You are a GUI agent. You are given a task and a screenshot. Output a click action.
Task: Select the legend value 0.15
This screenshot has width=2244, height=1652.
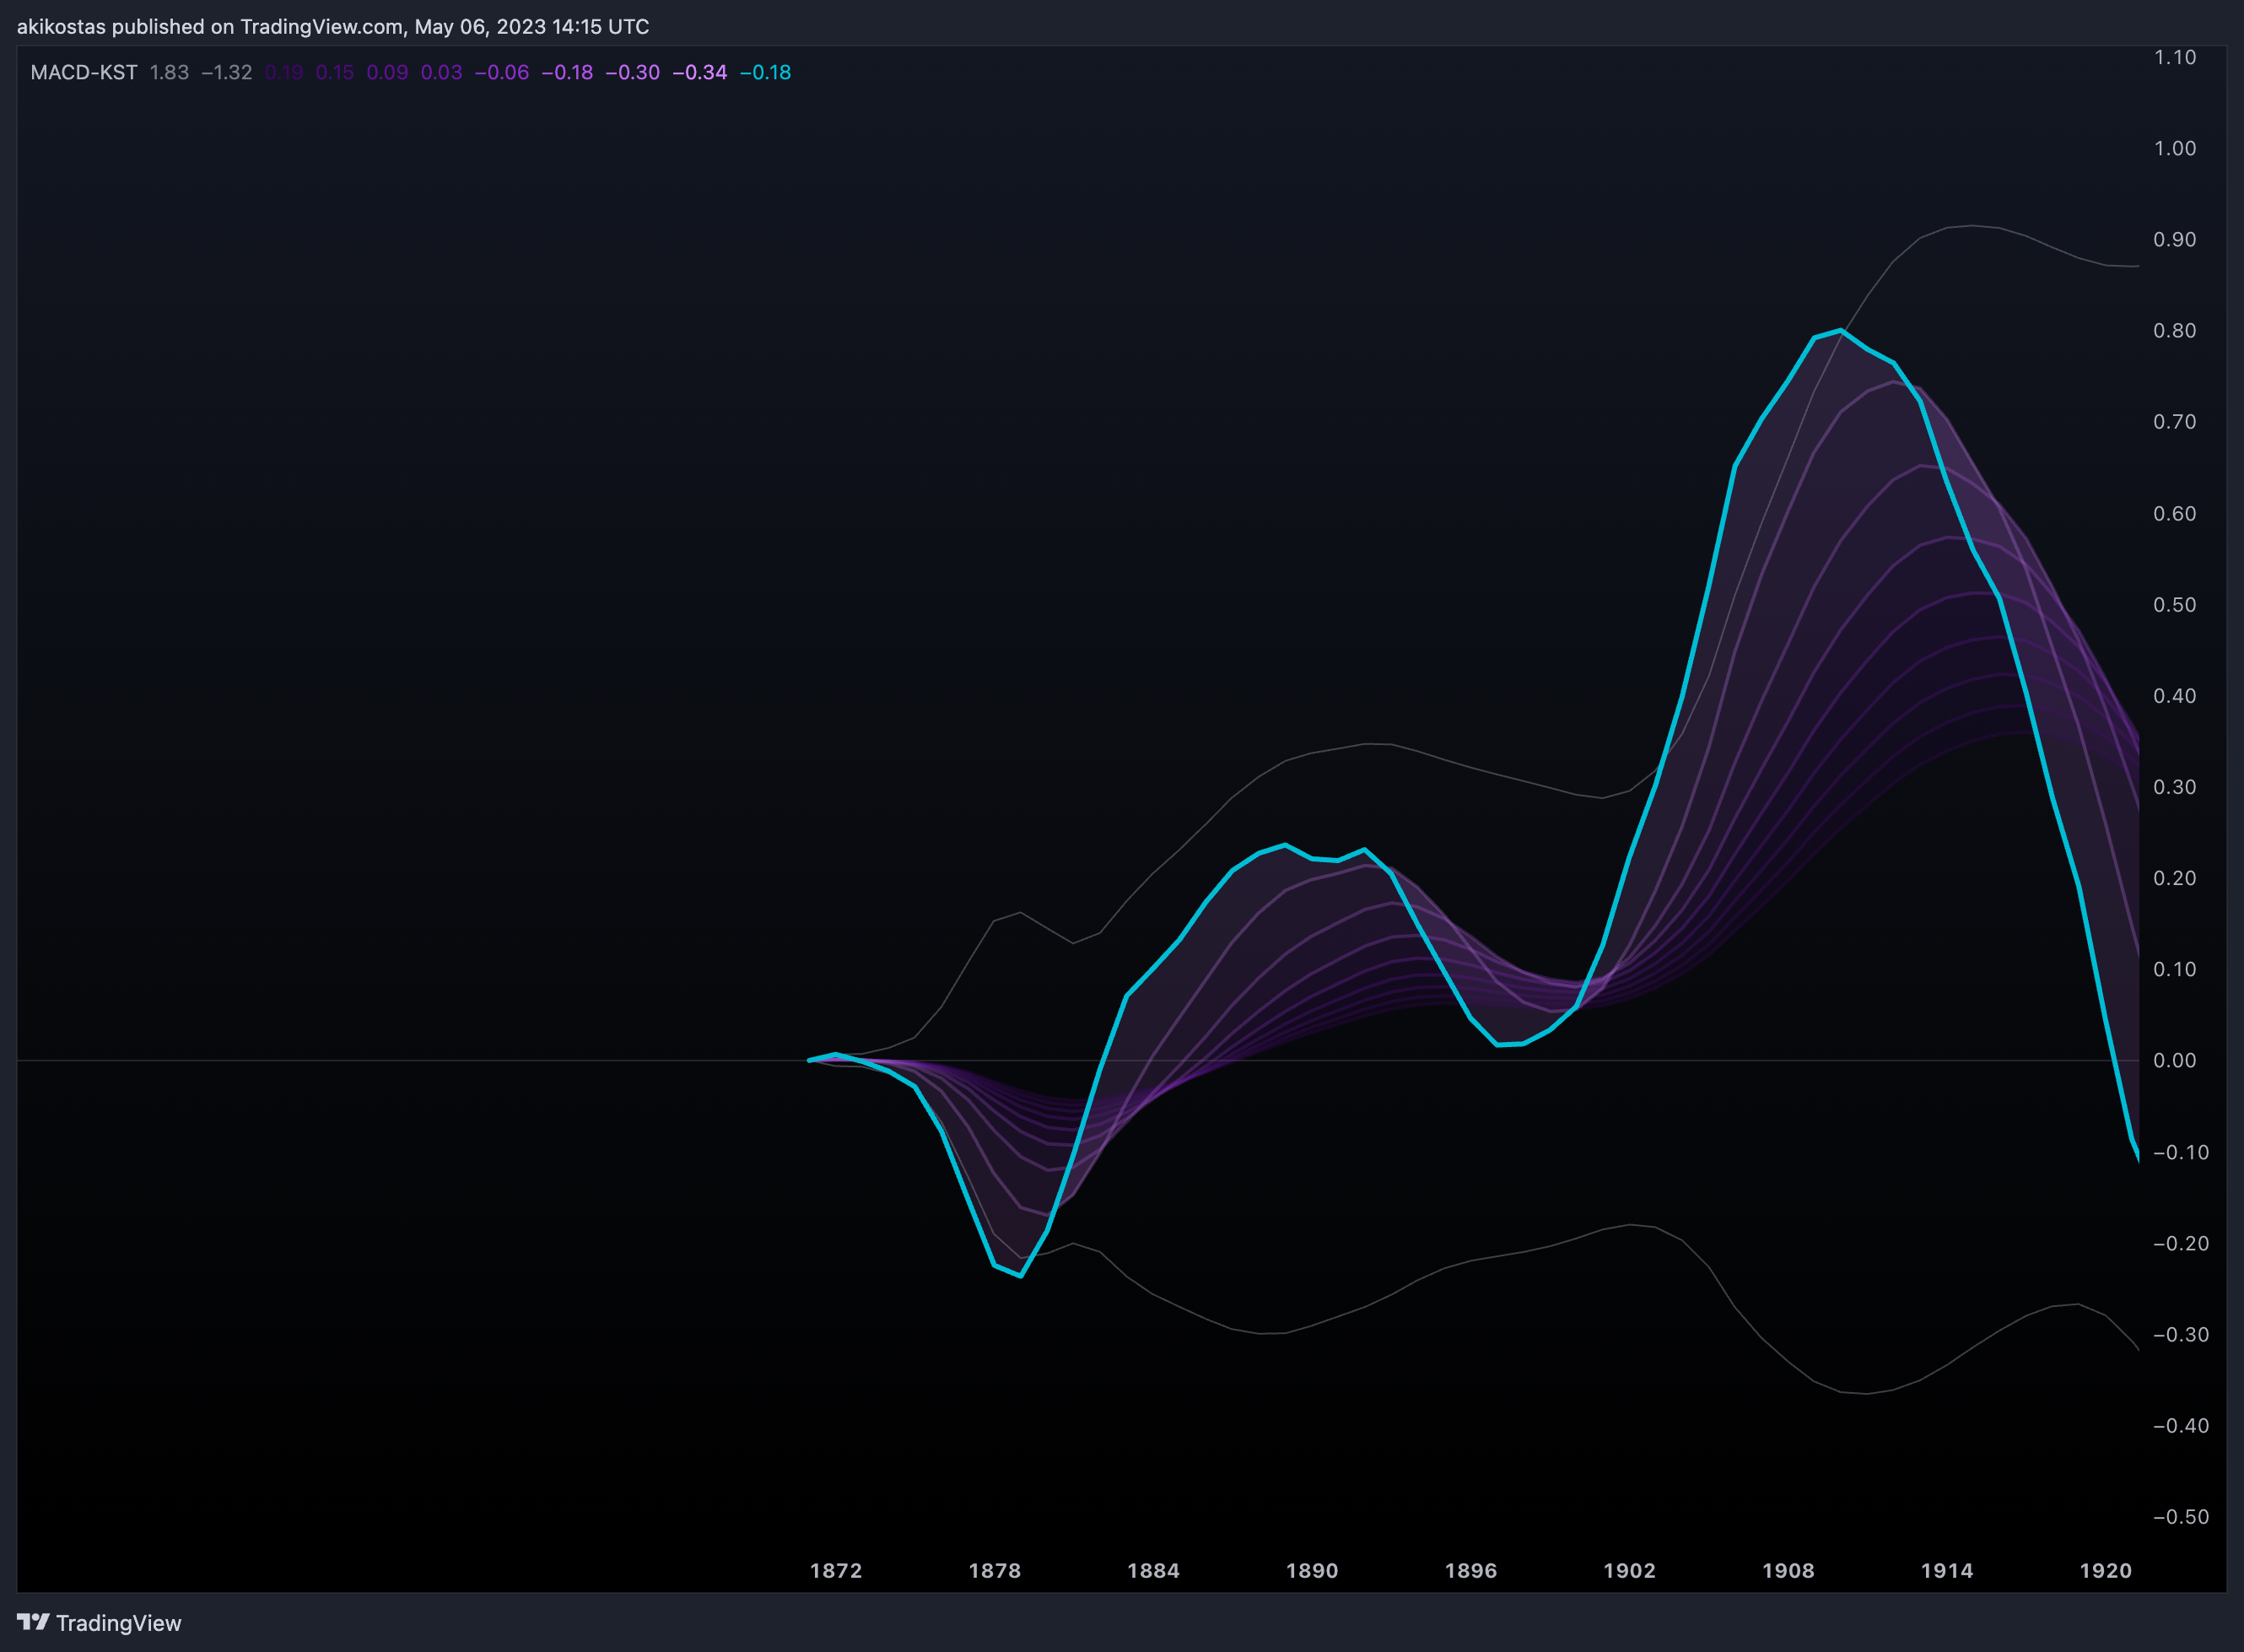click(335, 73)
